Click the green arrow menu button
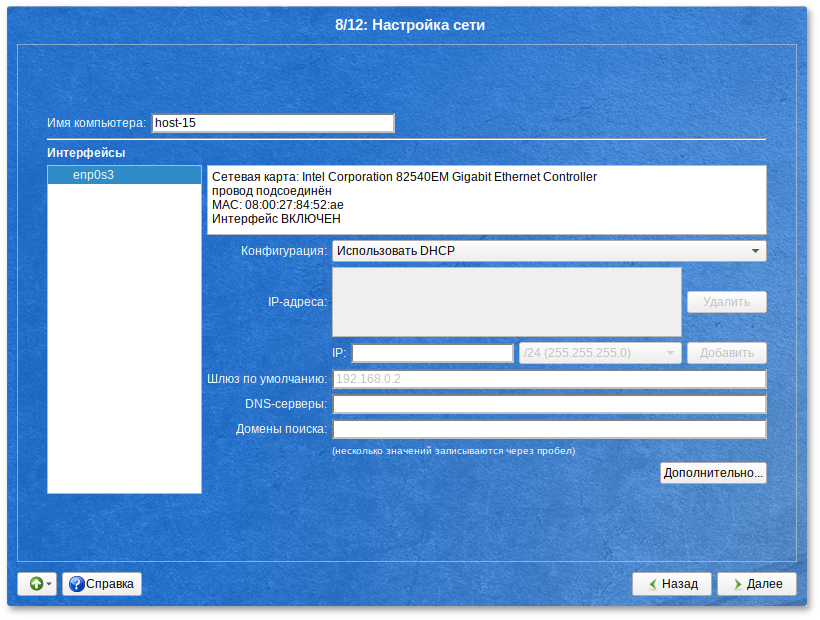820x620 pixels. (x=37, y=583)
